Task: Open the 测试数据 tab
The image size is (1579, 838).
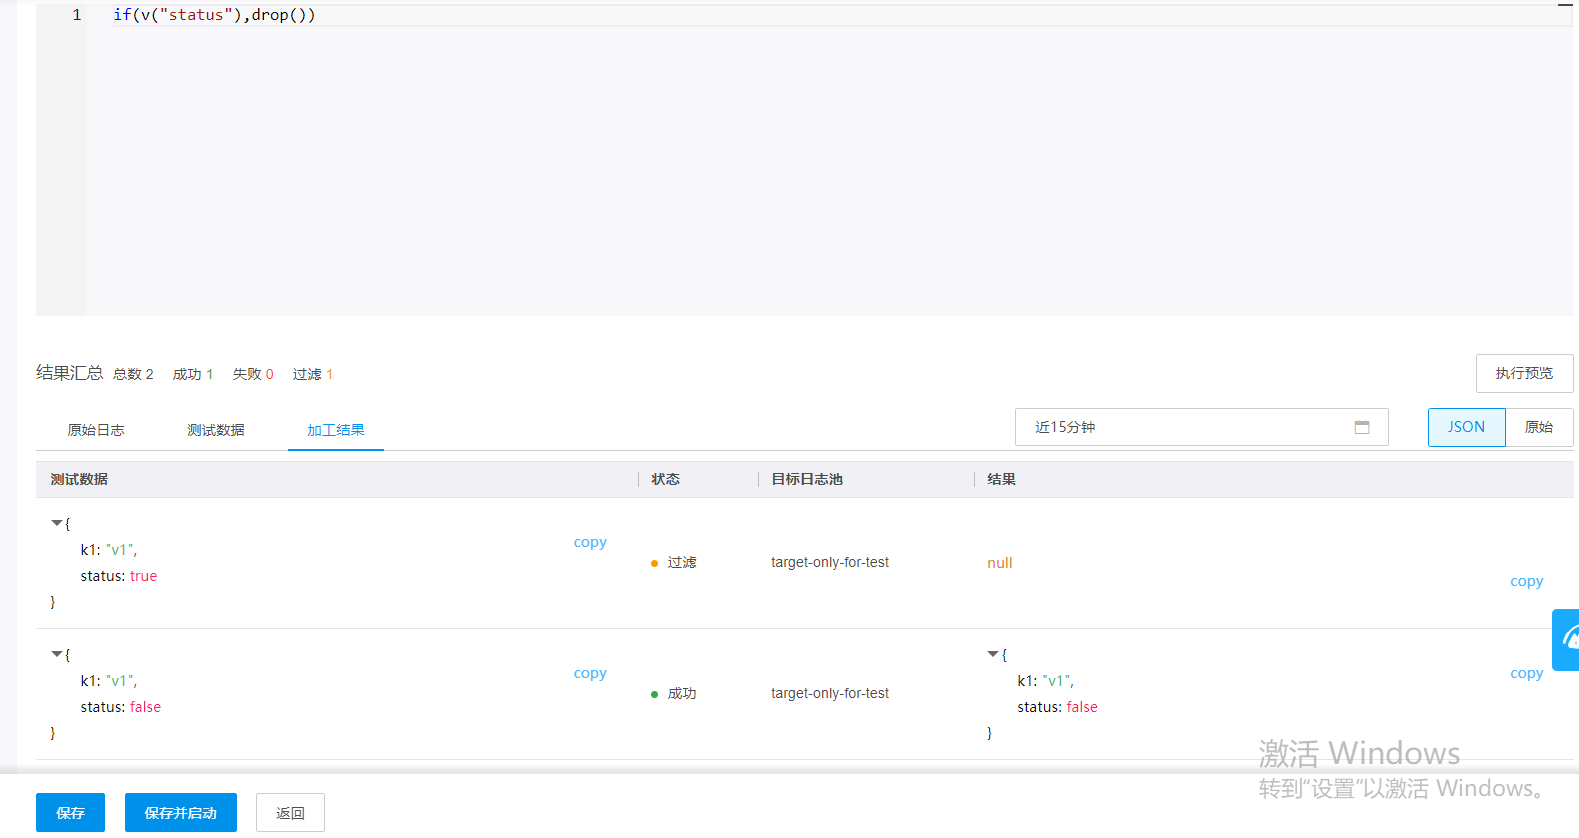Action: tap(216, 430)
